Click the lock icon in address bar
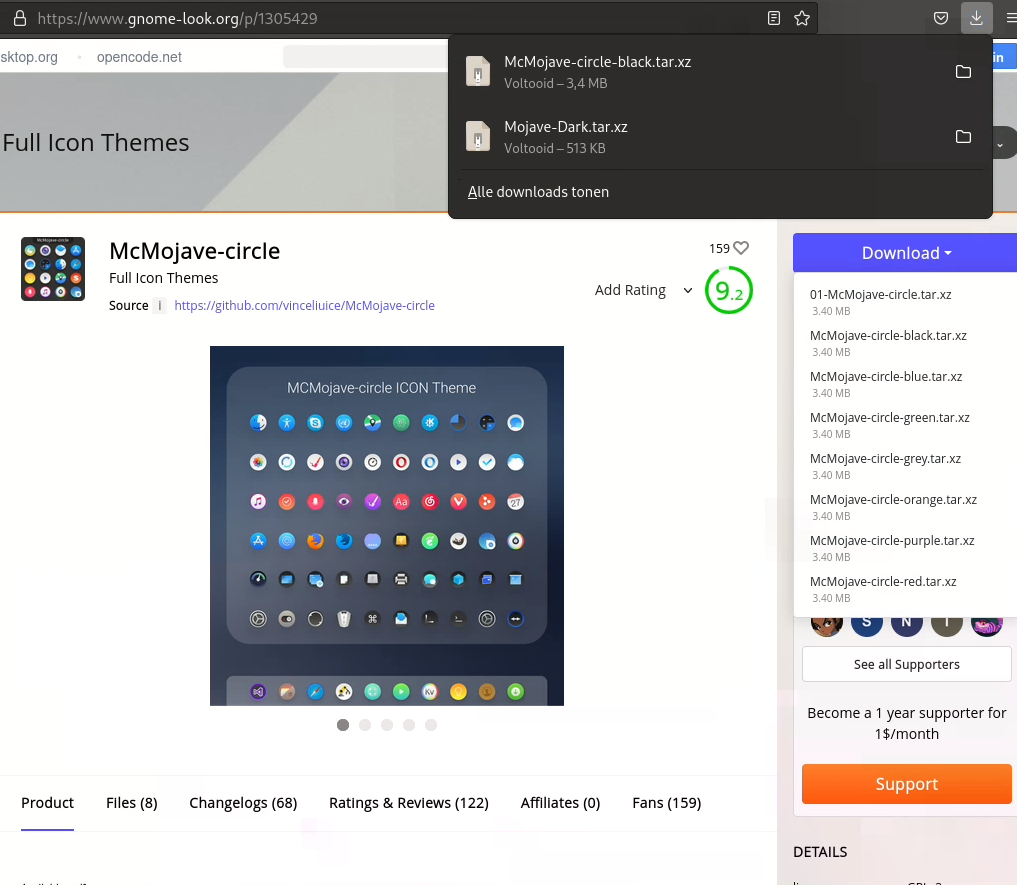 pyautogui.click(x=20, y=18)
